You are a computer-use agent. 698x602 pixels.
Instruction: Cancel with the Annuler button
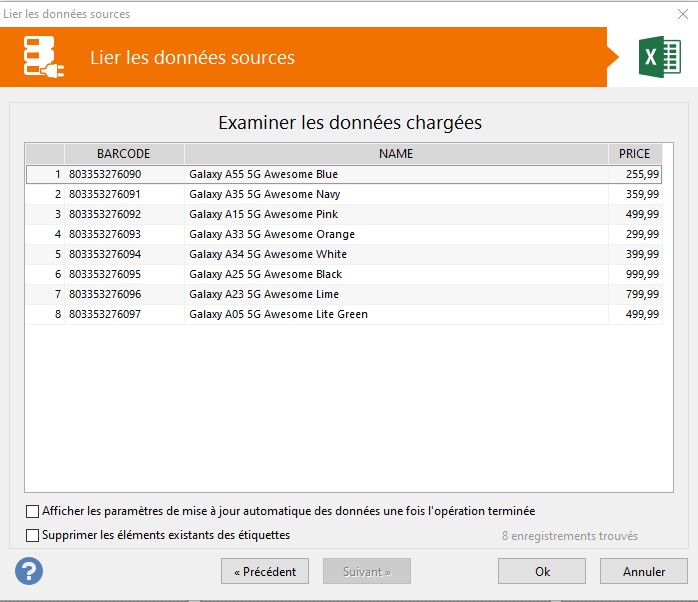point(644,571)
